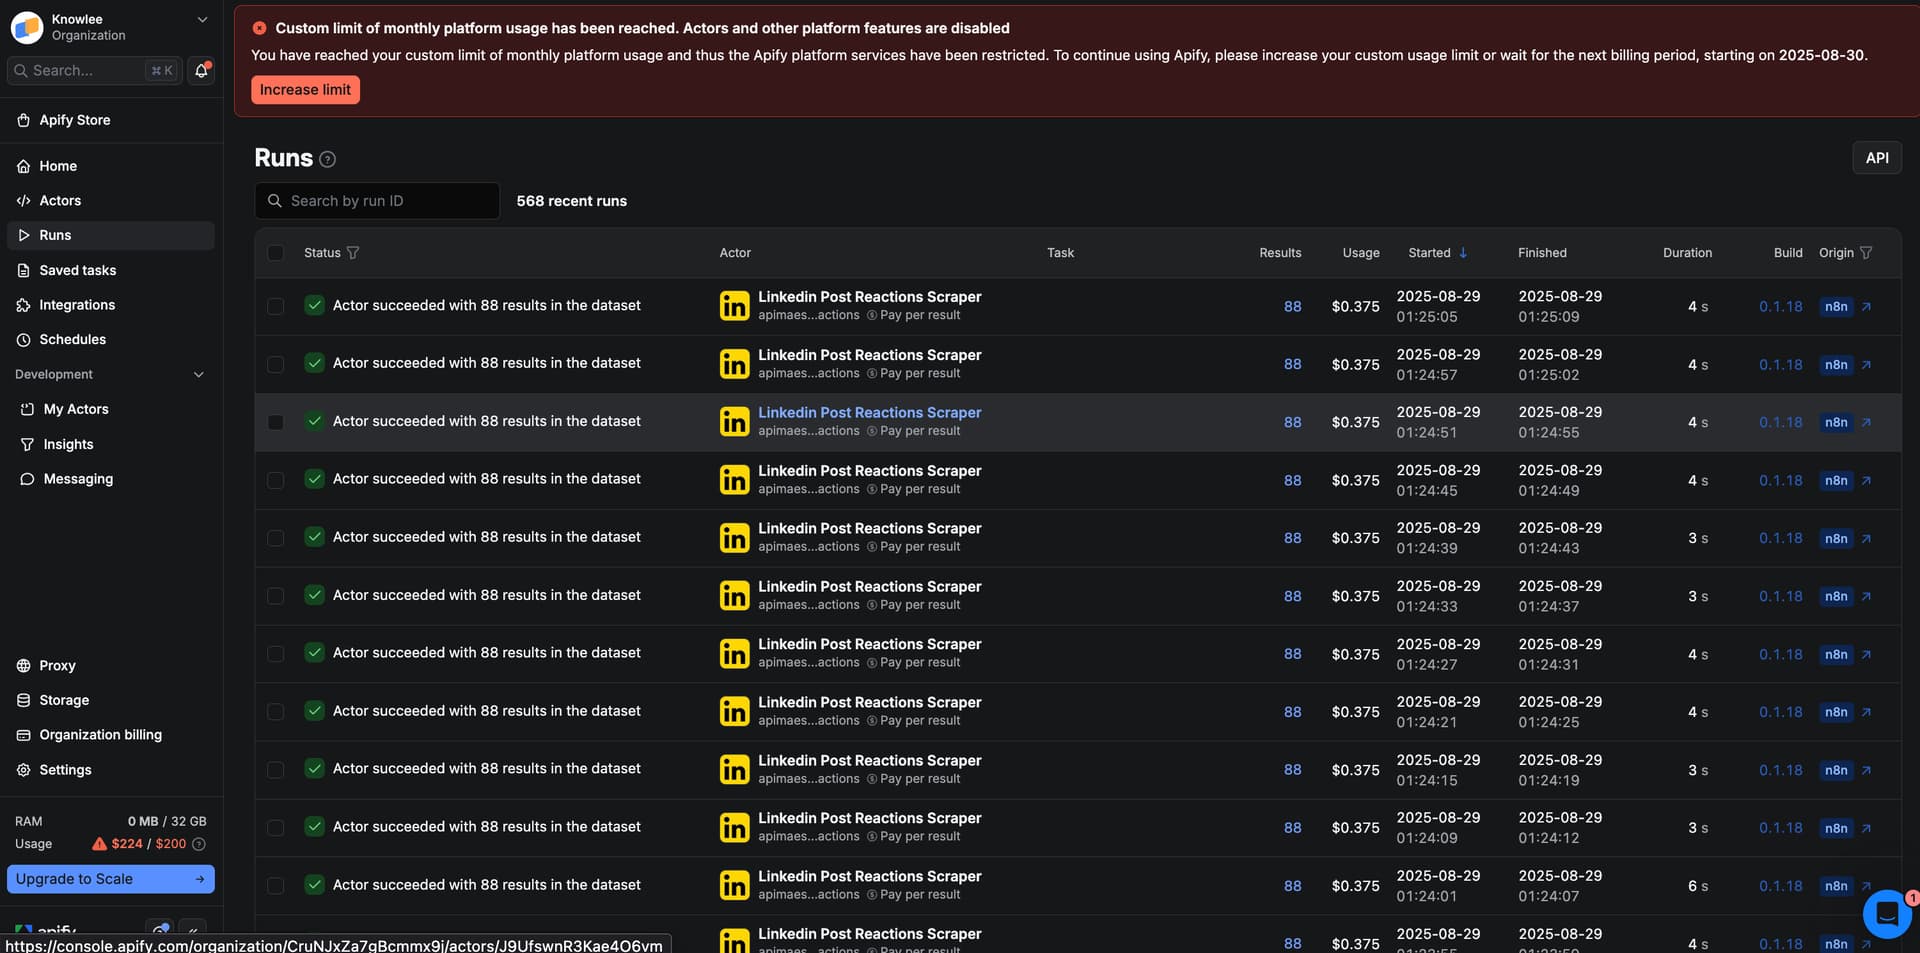The image size is (1920, 953).
Task: Click the Runs help question-mark icon
Action: point(327,159)
